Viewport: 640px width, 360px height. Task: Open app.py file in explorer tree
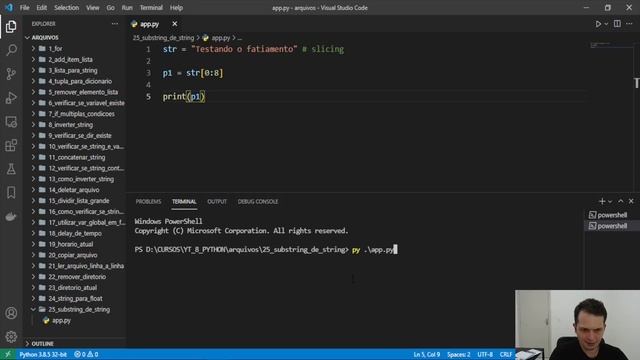[61, 320]
